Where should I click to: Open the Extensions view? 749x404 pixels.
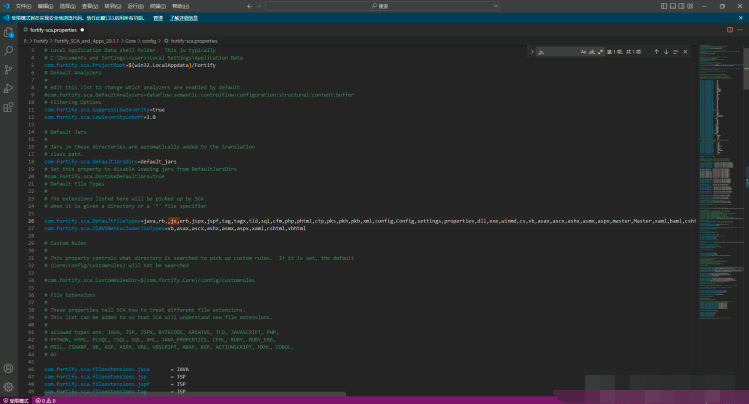coord(8,107)
